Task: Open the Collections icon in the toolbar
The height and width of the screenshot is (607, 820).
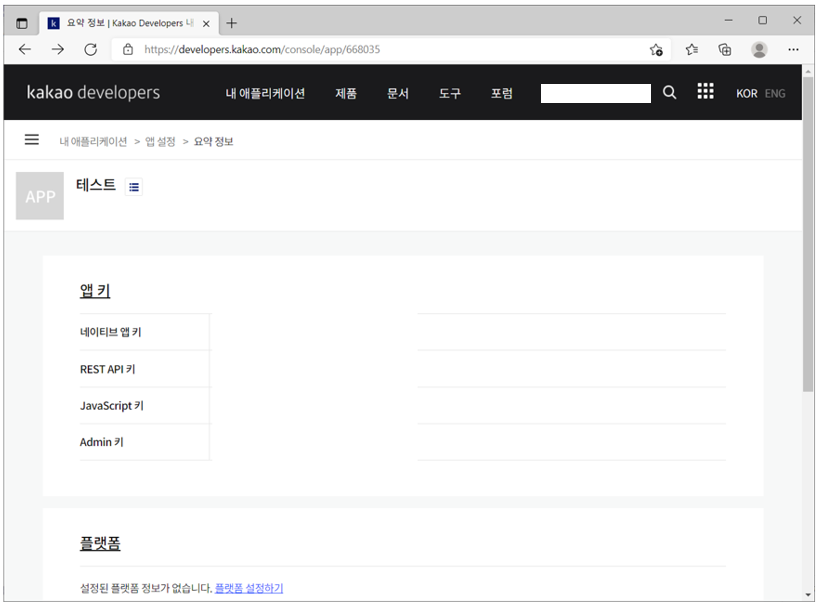Action: click(x=724, y=50)
